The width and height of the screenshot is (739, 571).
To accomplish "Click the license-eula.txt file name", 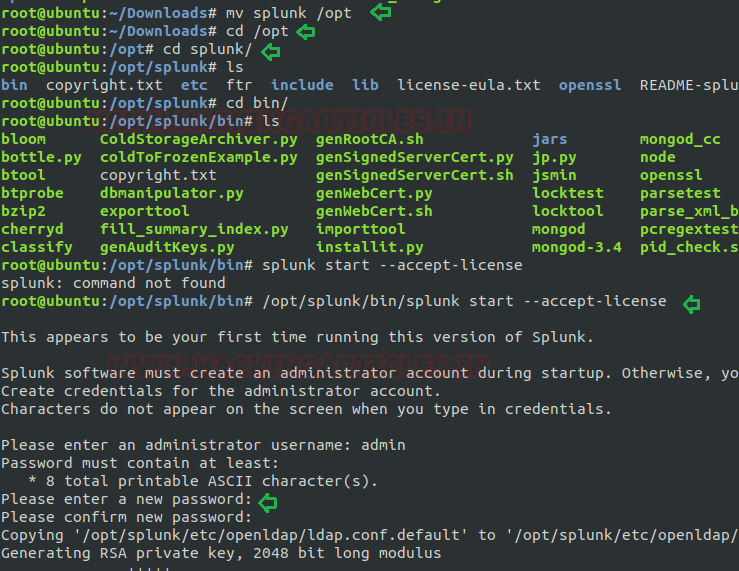I will 469,85.
